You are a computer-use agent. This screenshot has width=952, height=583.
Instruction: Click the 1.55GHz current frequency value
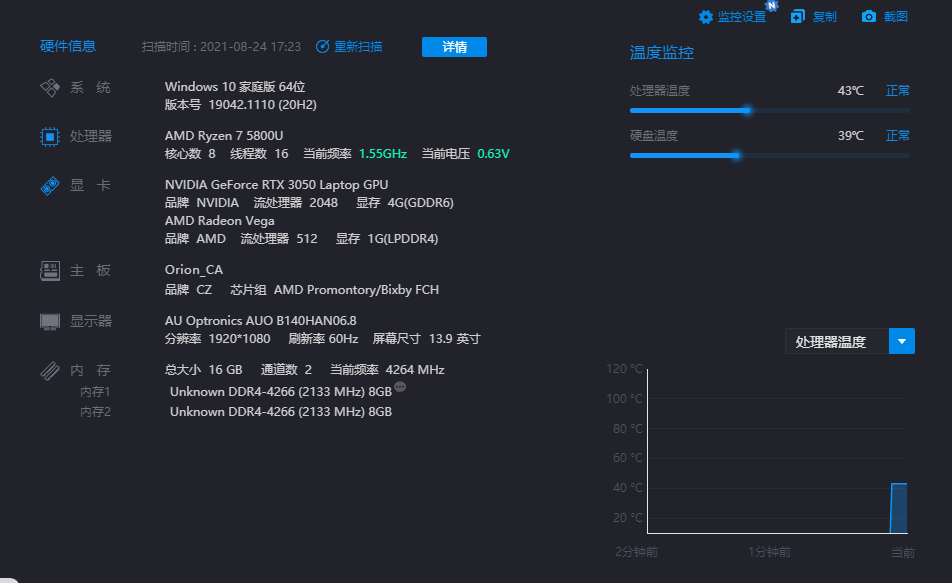383,154
